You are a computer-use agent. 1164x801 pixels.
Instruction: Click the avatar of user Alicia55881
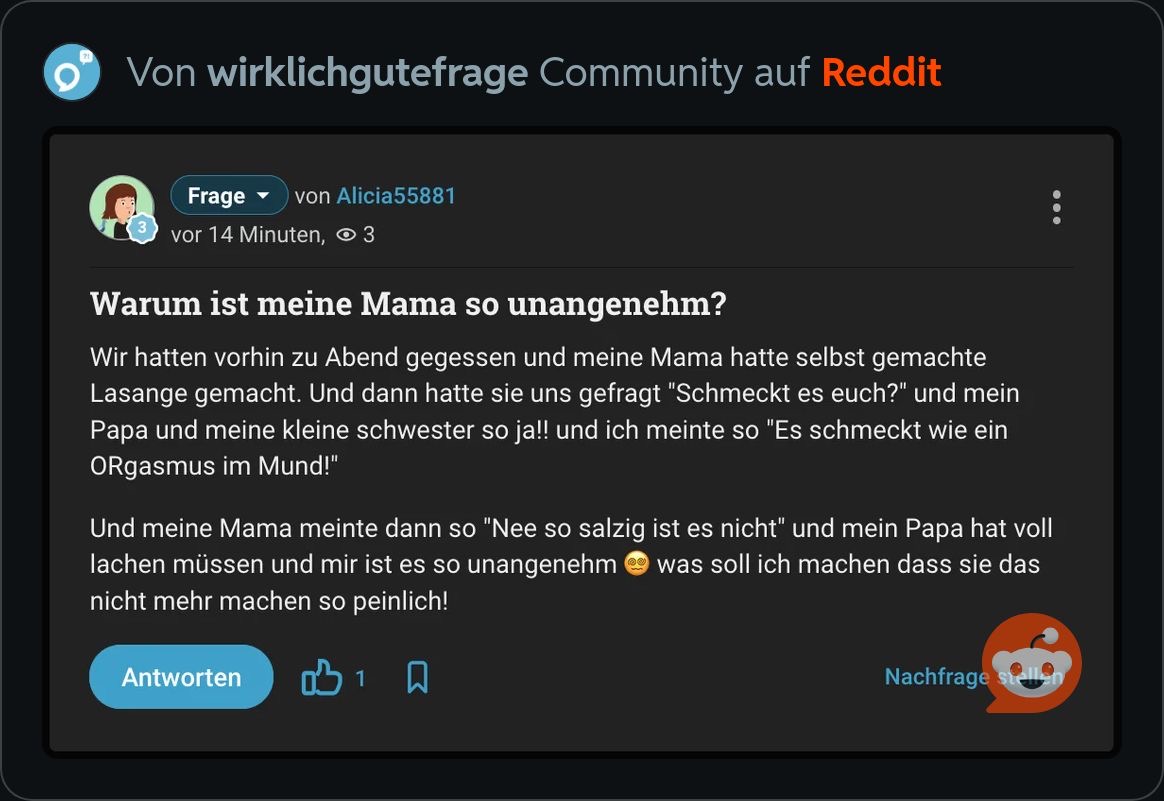[x=120, y=206]
